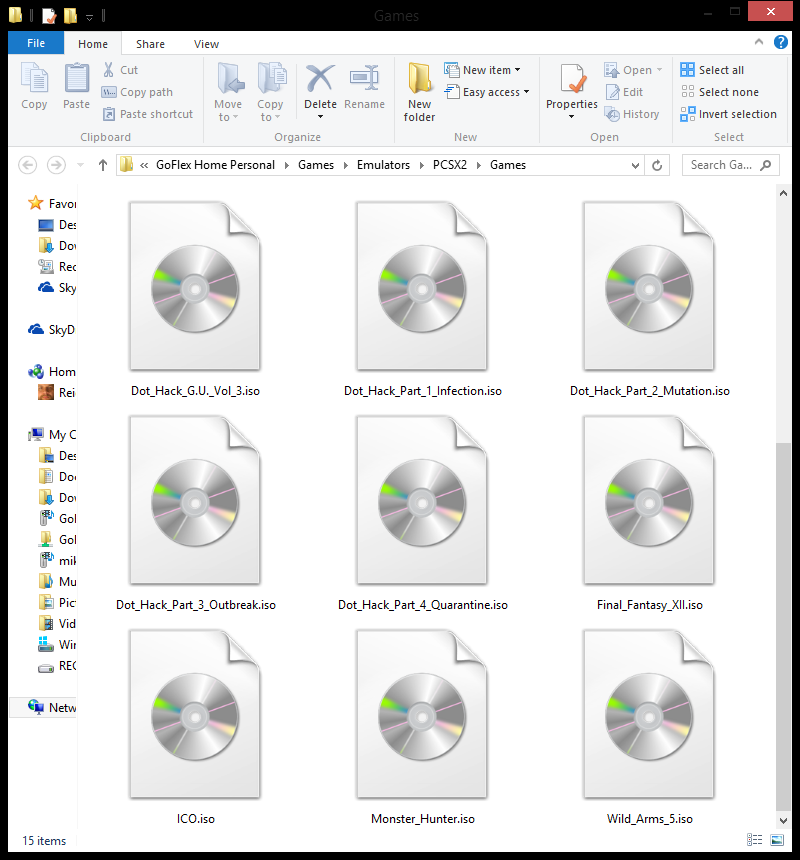Open Recent places in navigation pane
Screen dimensions: 800x860
coord(57,267)
